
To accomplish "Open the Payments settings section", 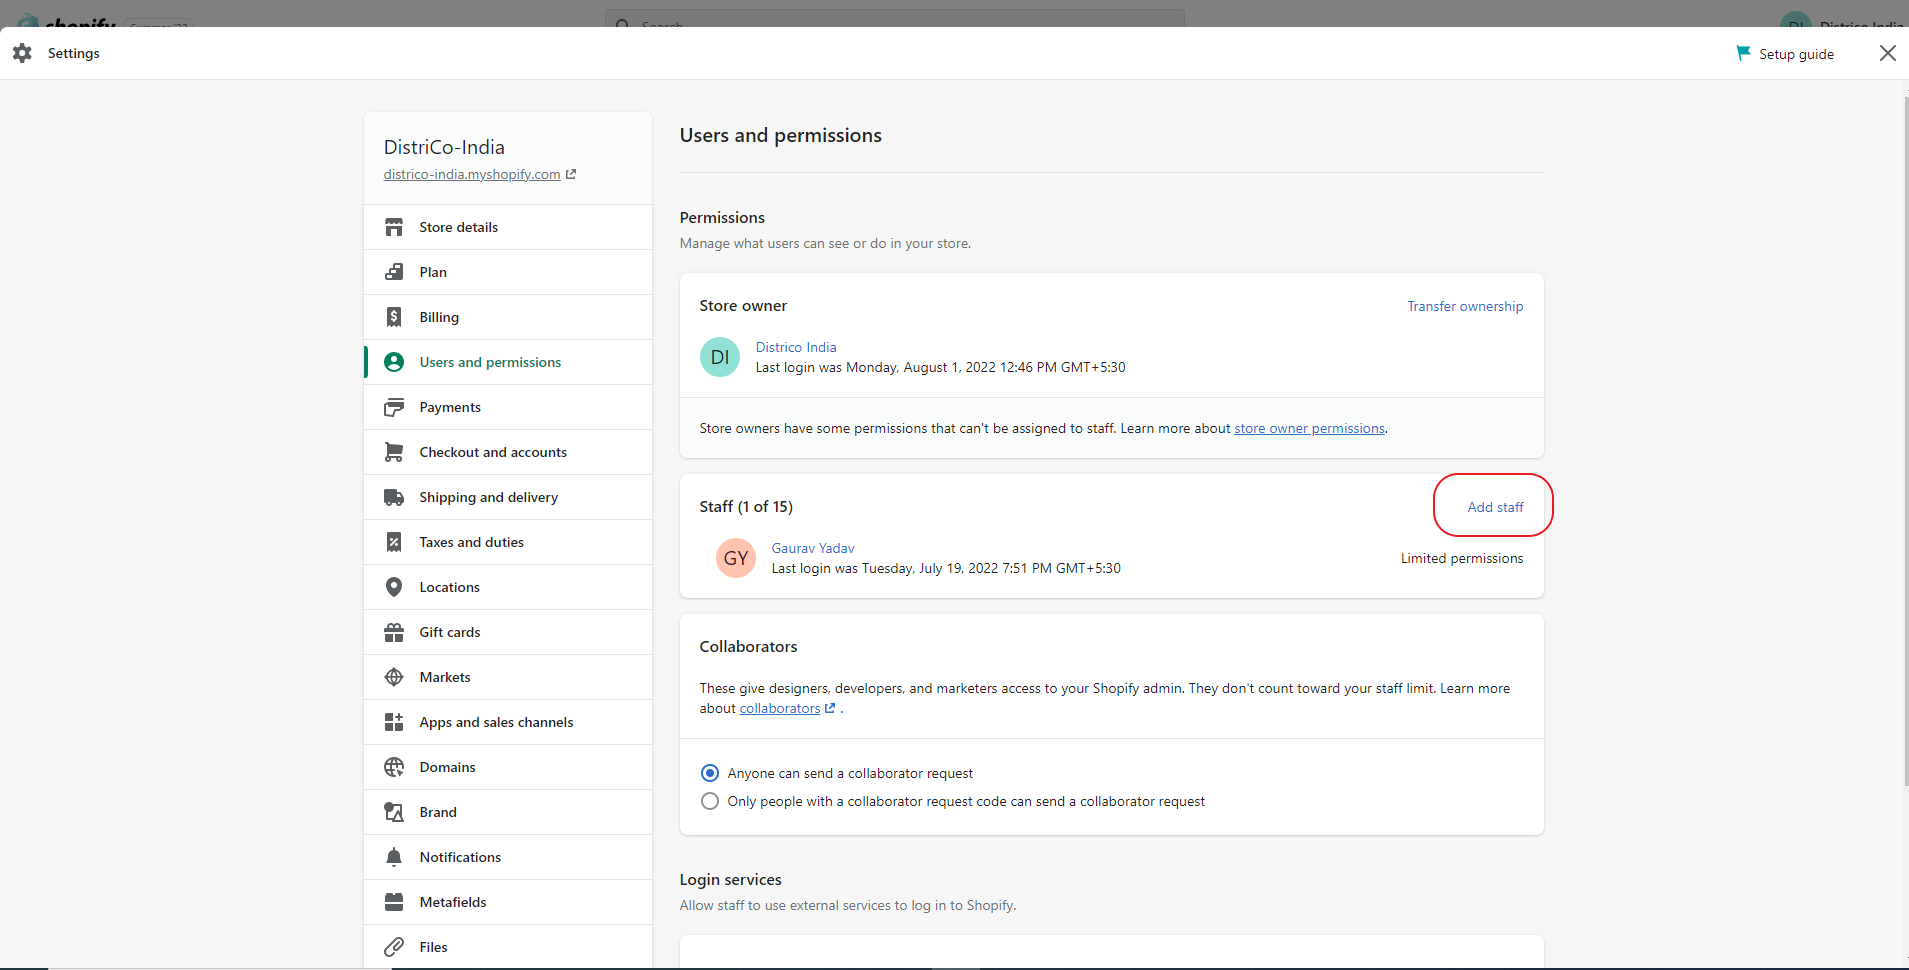I will [x=450, y=407].
